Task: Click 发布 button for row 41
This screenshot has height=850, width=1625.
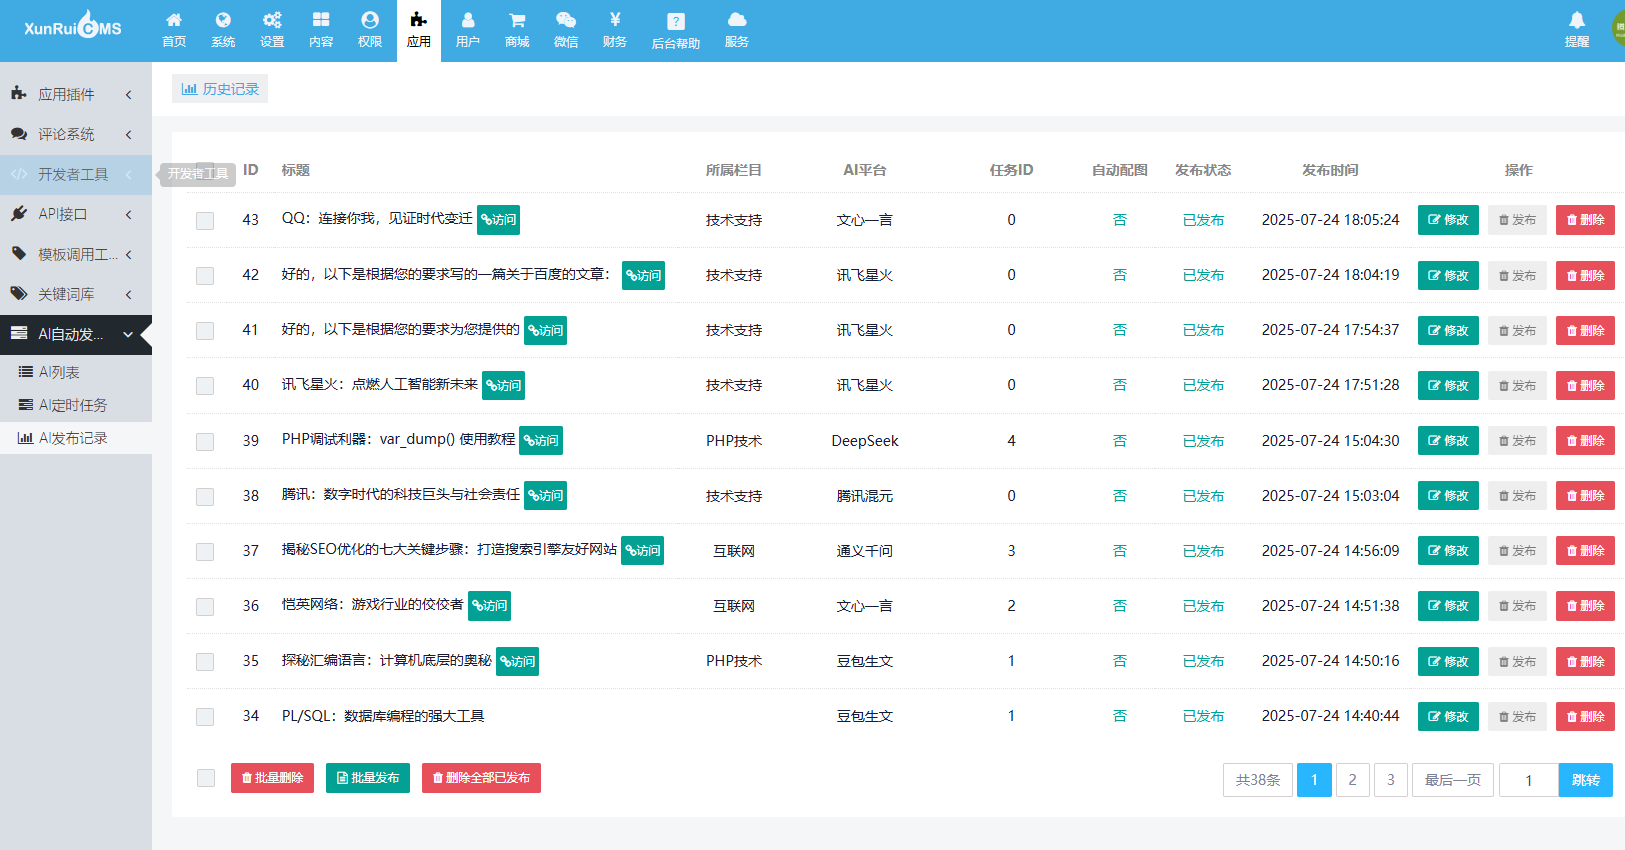Action: click(1517, 330)
